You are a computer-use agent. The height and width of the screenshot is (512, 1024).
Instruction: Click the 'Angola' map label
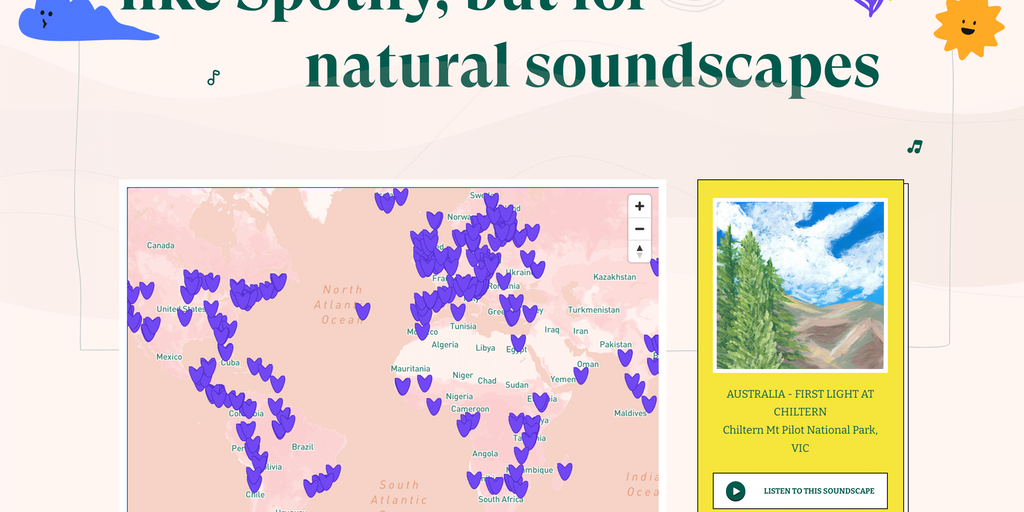tap(485, 453)
